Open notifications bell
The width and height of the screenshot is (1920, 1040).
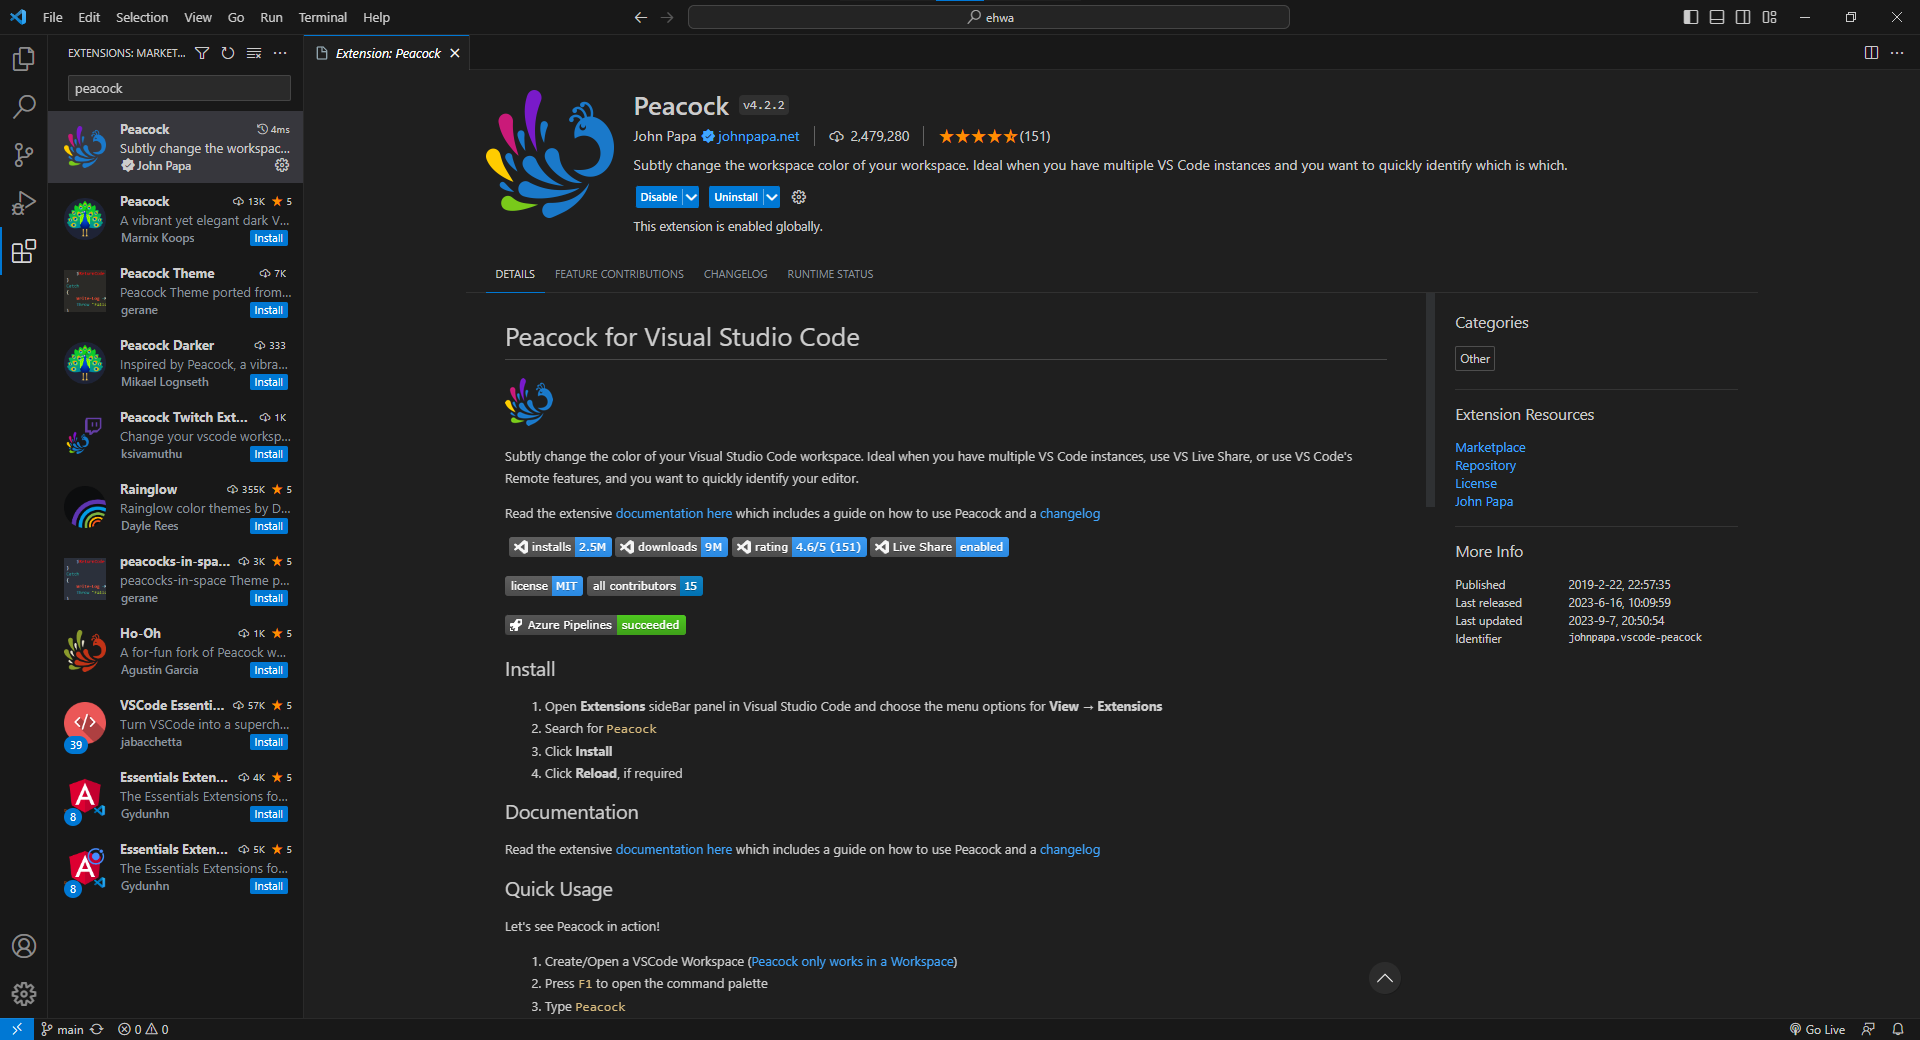pyautogui.click(x=1898, y=1029)
